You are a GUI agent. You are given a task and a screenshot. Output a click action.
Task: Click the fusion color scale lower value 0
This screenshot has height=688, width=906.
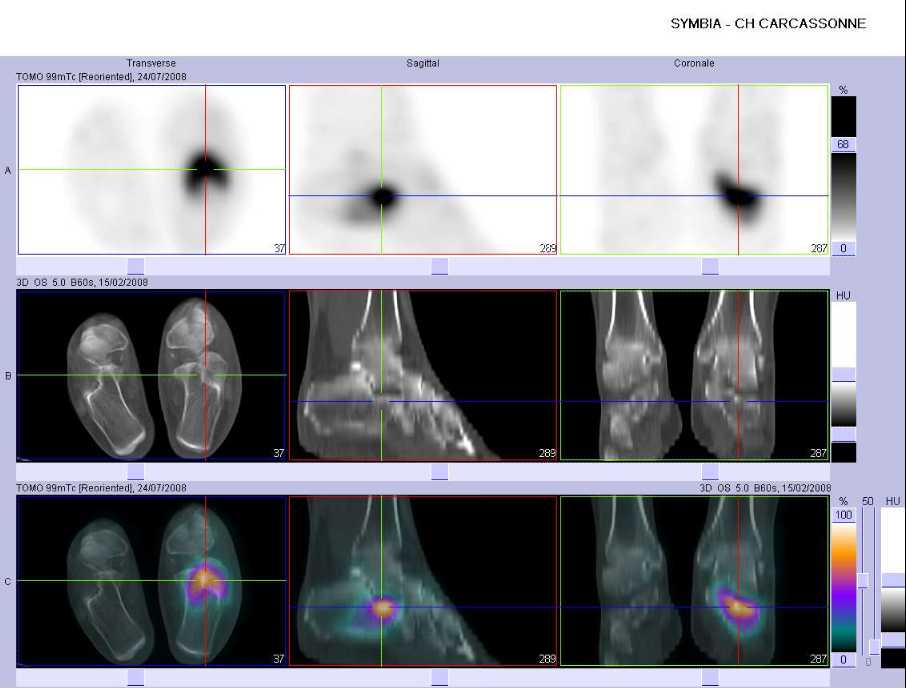click(843, 659)
